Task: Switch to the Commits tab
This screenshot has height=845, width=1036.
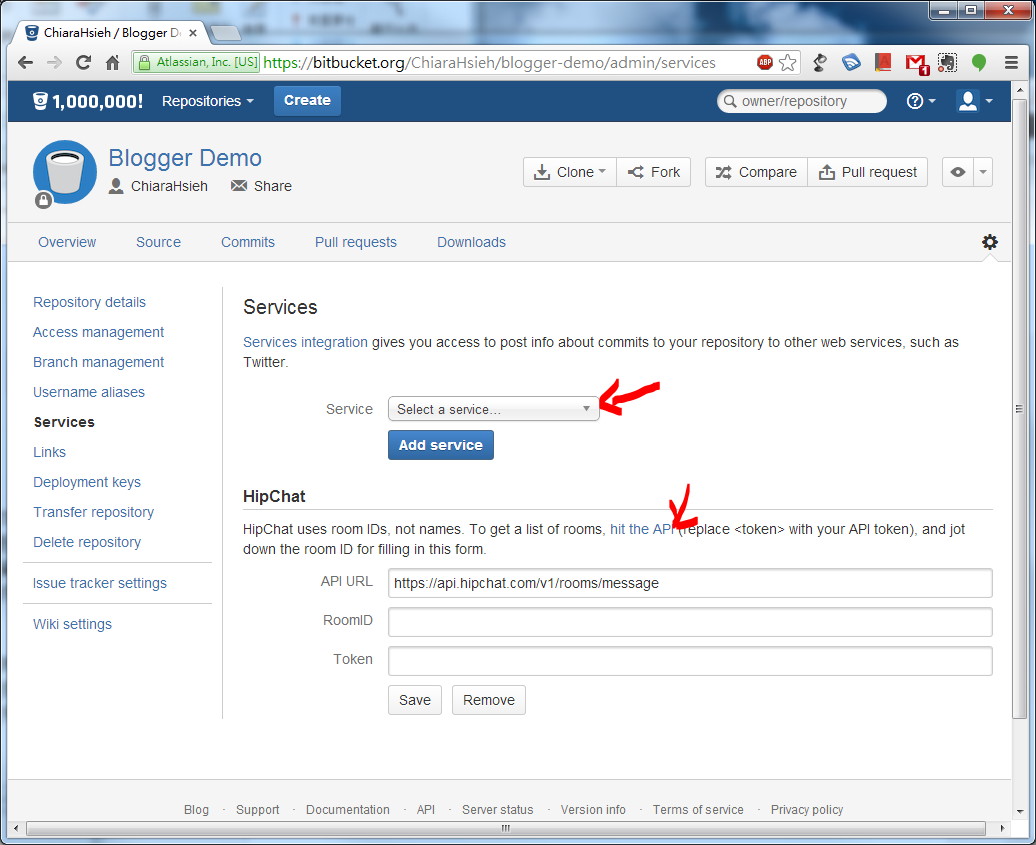Action: click(x=248, y=242)
